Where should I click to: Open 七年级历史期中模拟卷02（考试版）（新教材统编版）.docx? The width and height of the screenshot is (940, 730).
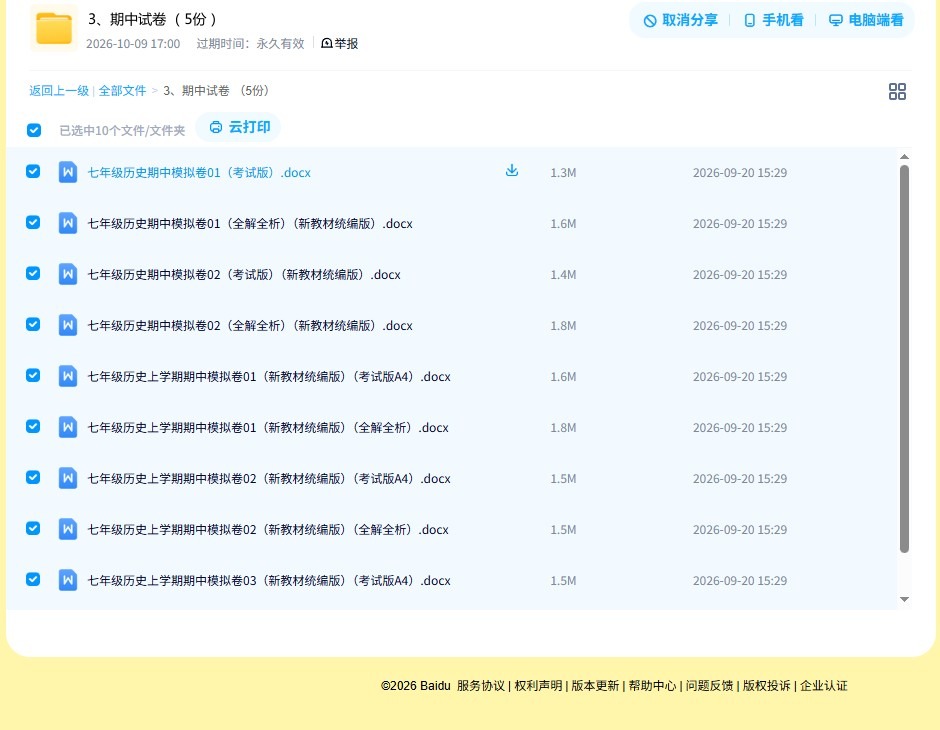pyautogui.click(x=244, y=274)
